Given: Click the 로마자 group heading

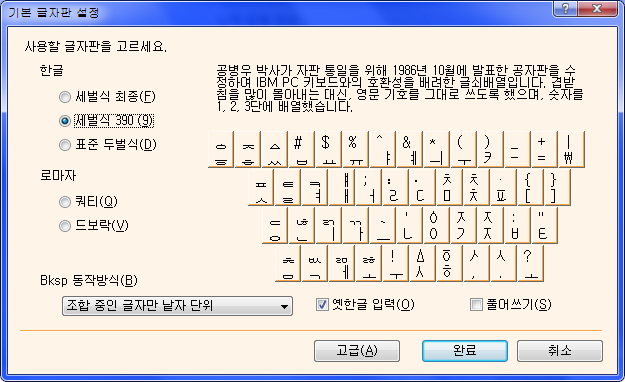Looking at the screenshot, I should [x=58, y=175].
